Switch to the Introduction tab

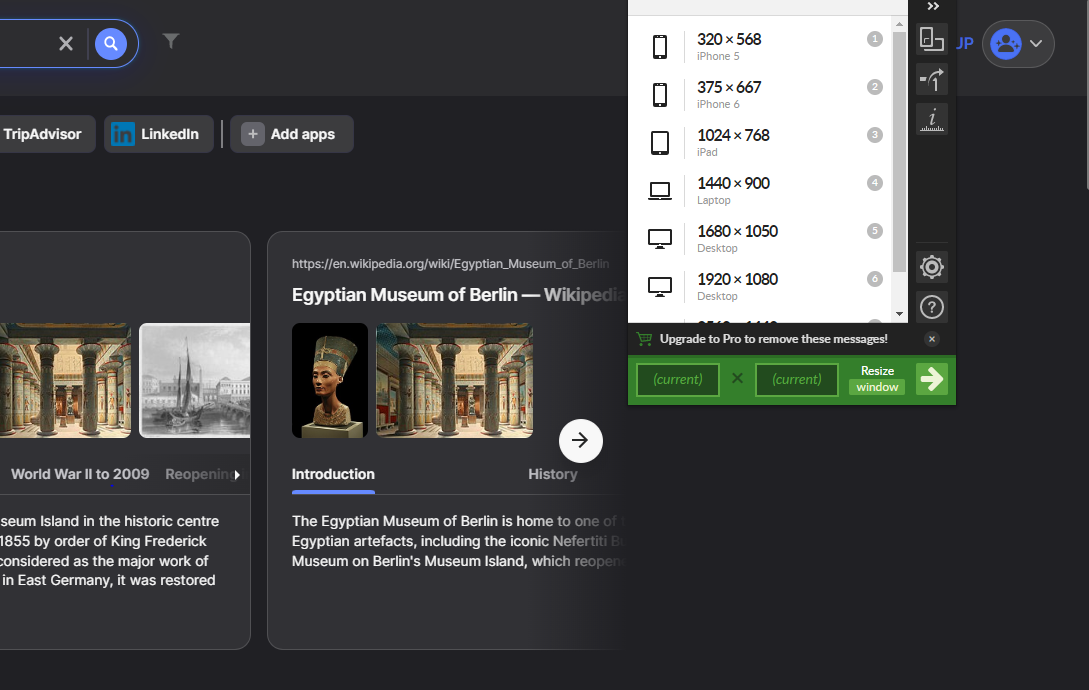(333, 474)
